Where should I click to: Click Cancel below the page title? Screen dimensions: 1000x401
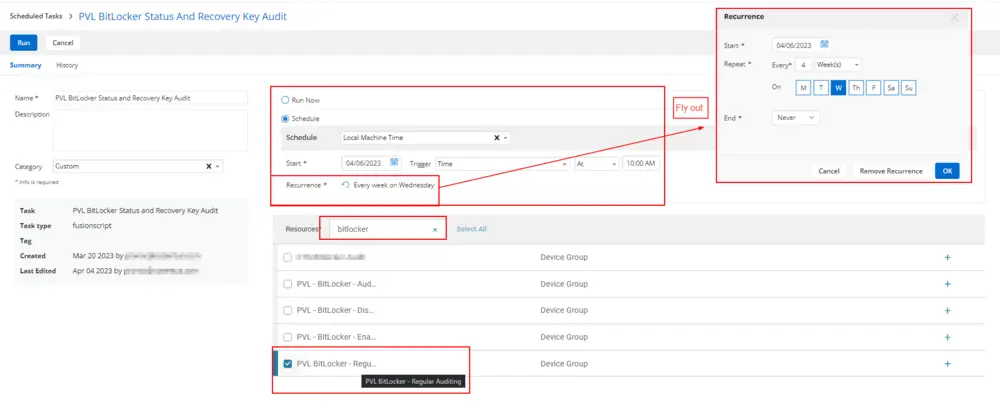point(62,43)
